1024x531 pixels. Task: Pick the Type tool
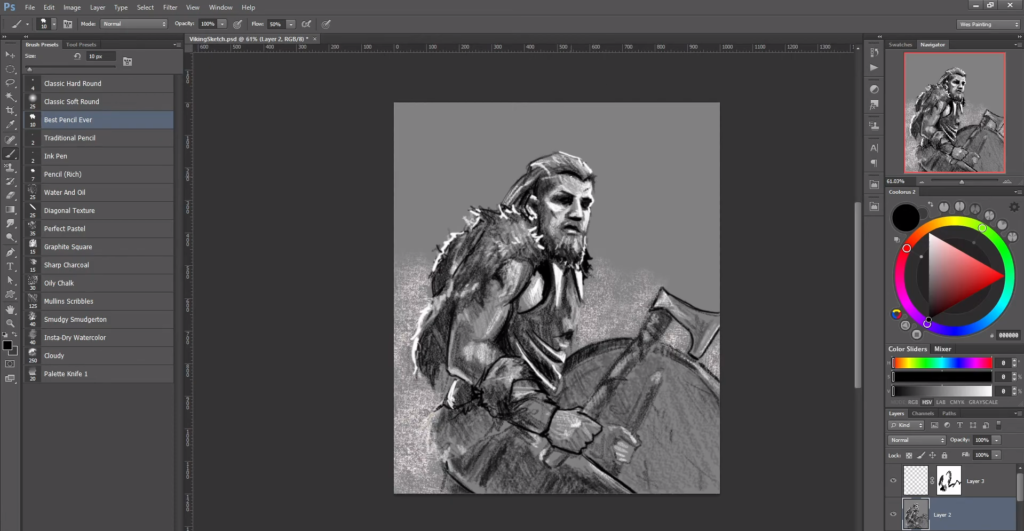click(10, 267)
